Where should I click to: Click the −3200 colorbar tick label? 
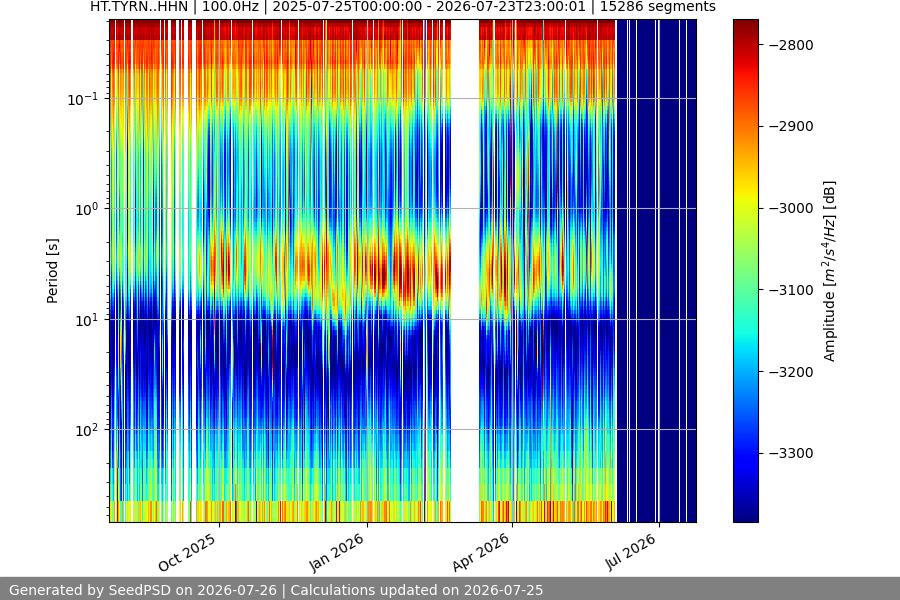791,372
